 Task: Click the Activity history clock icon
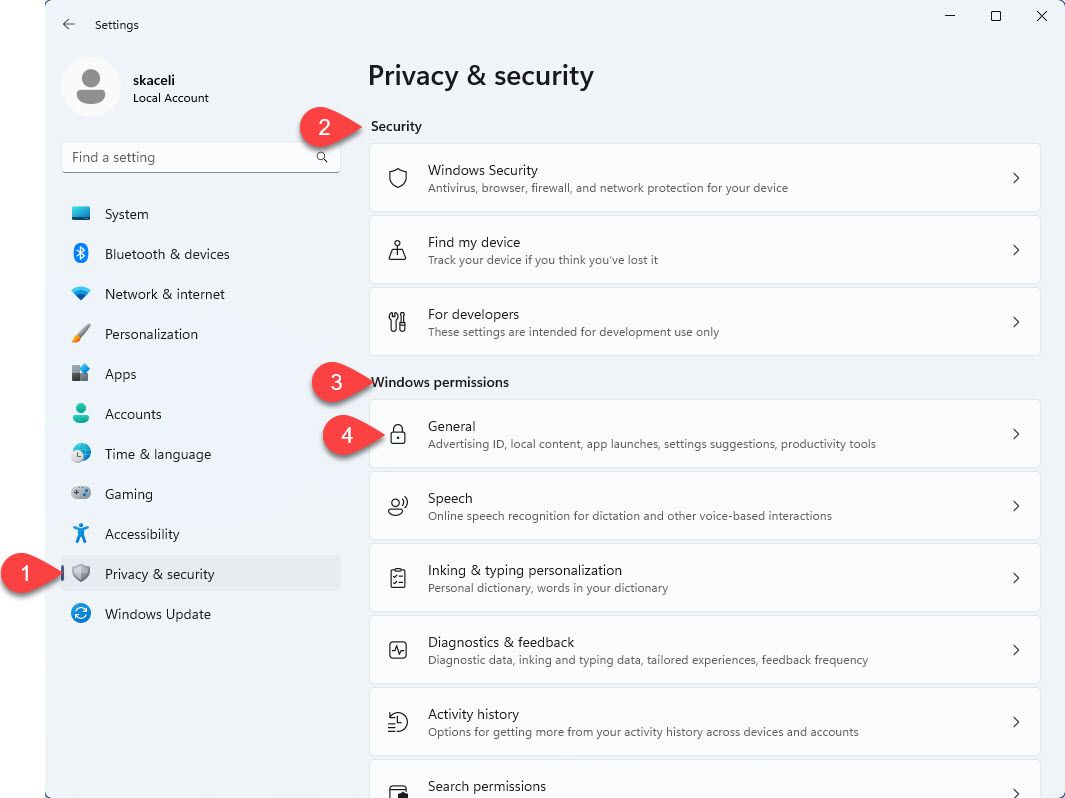(398, 722)
